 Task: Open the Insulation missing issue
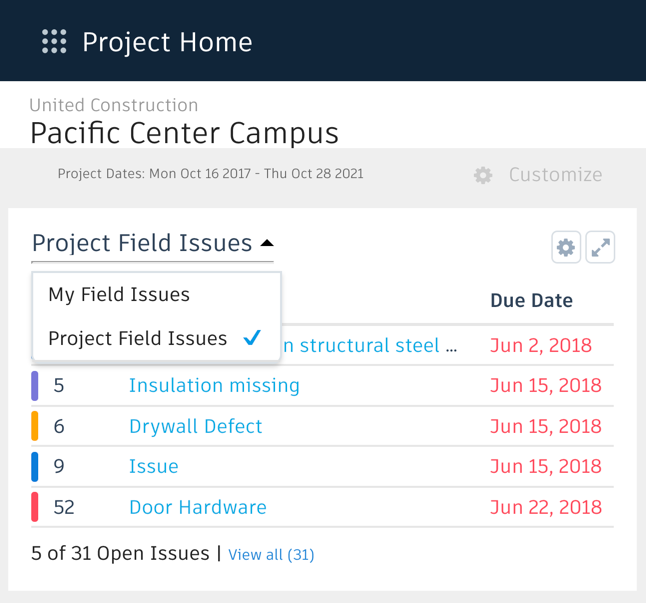[x=214, y=386]
